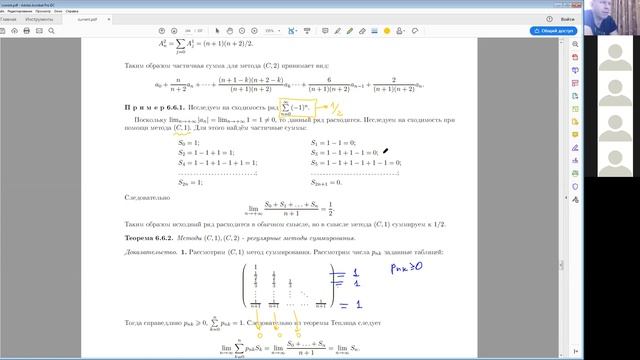
Task: Open the yellow color picker swatch
Action: (387, 31)
